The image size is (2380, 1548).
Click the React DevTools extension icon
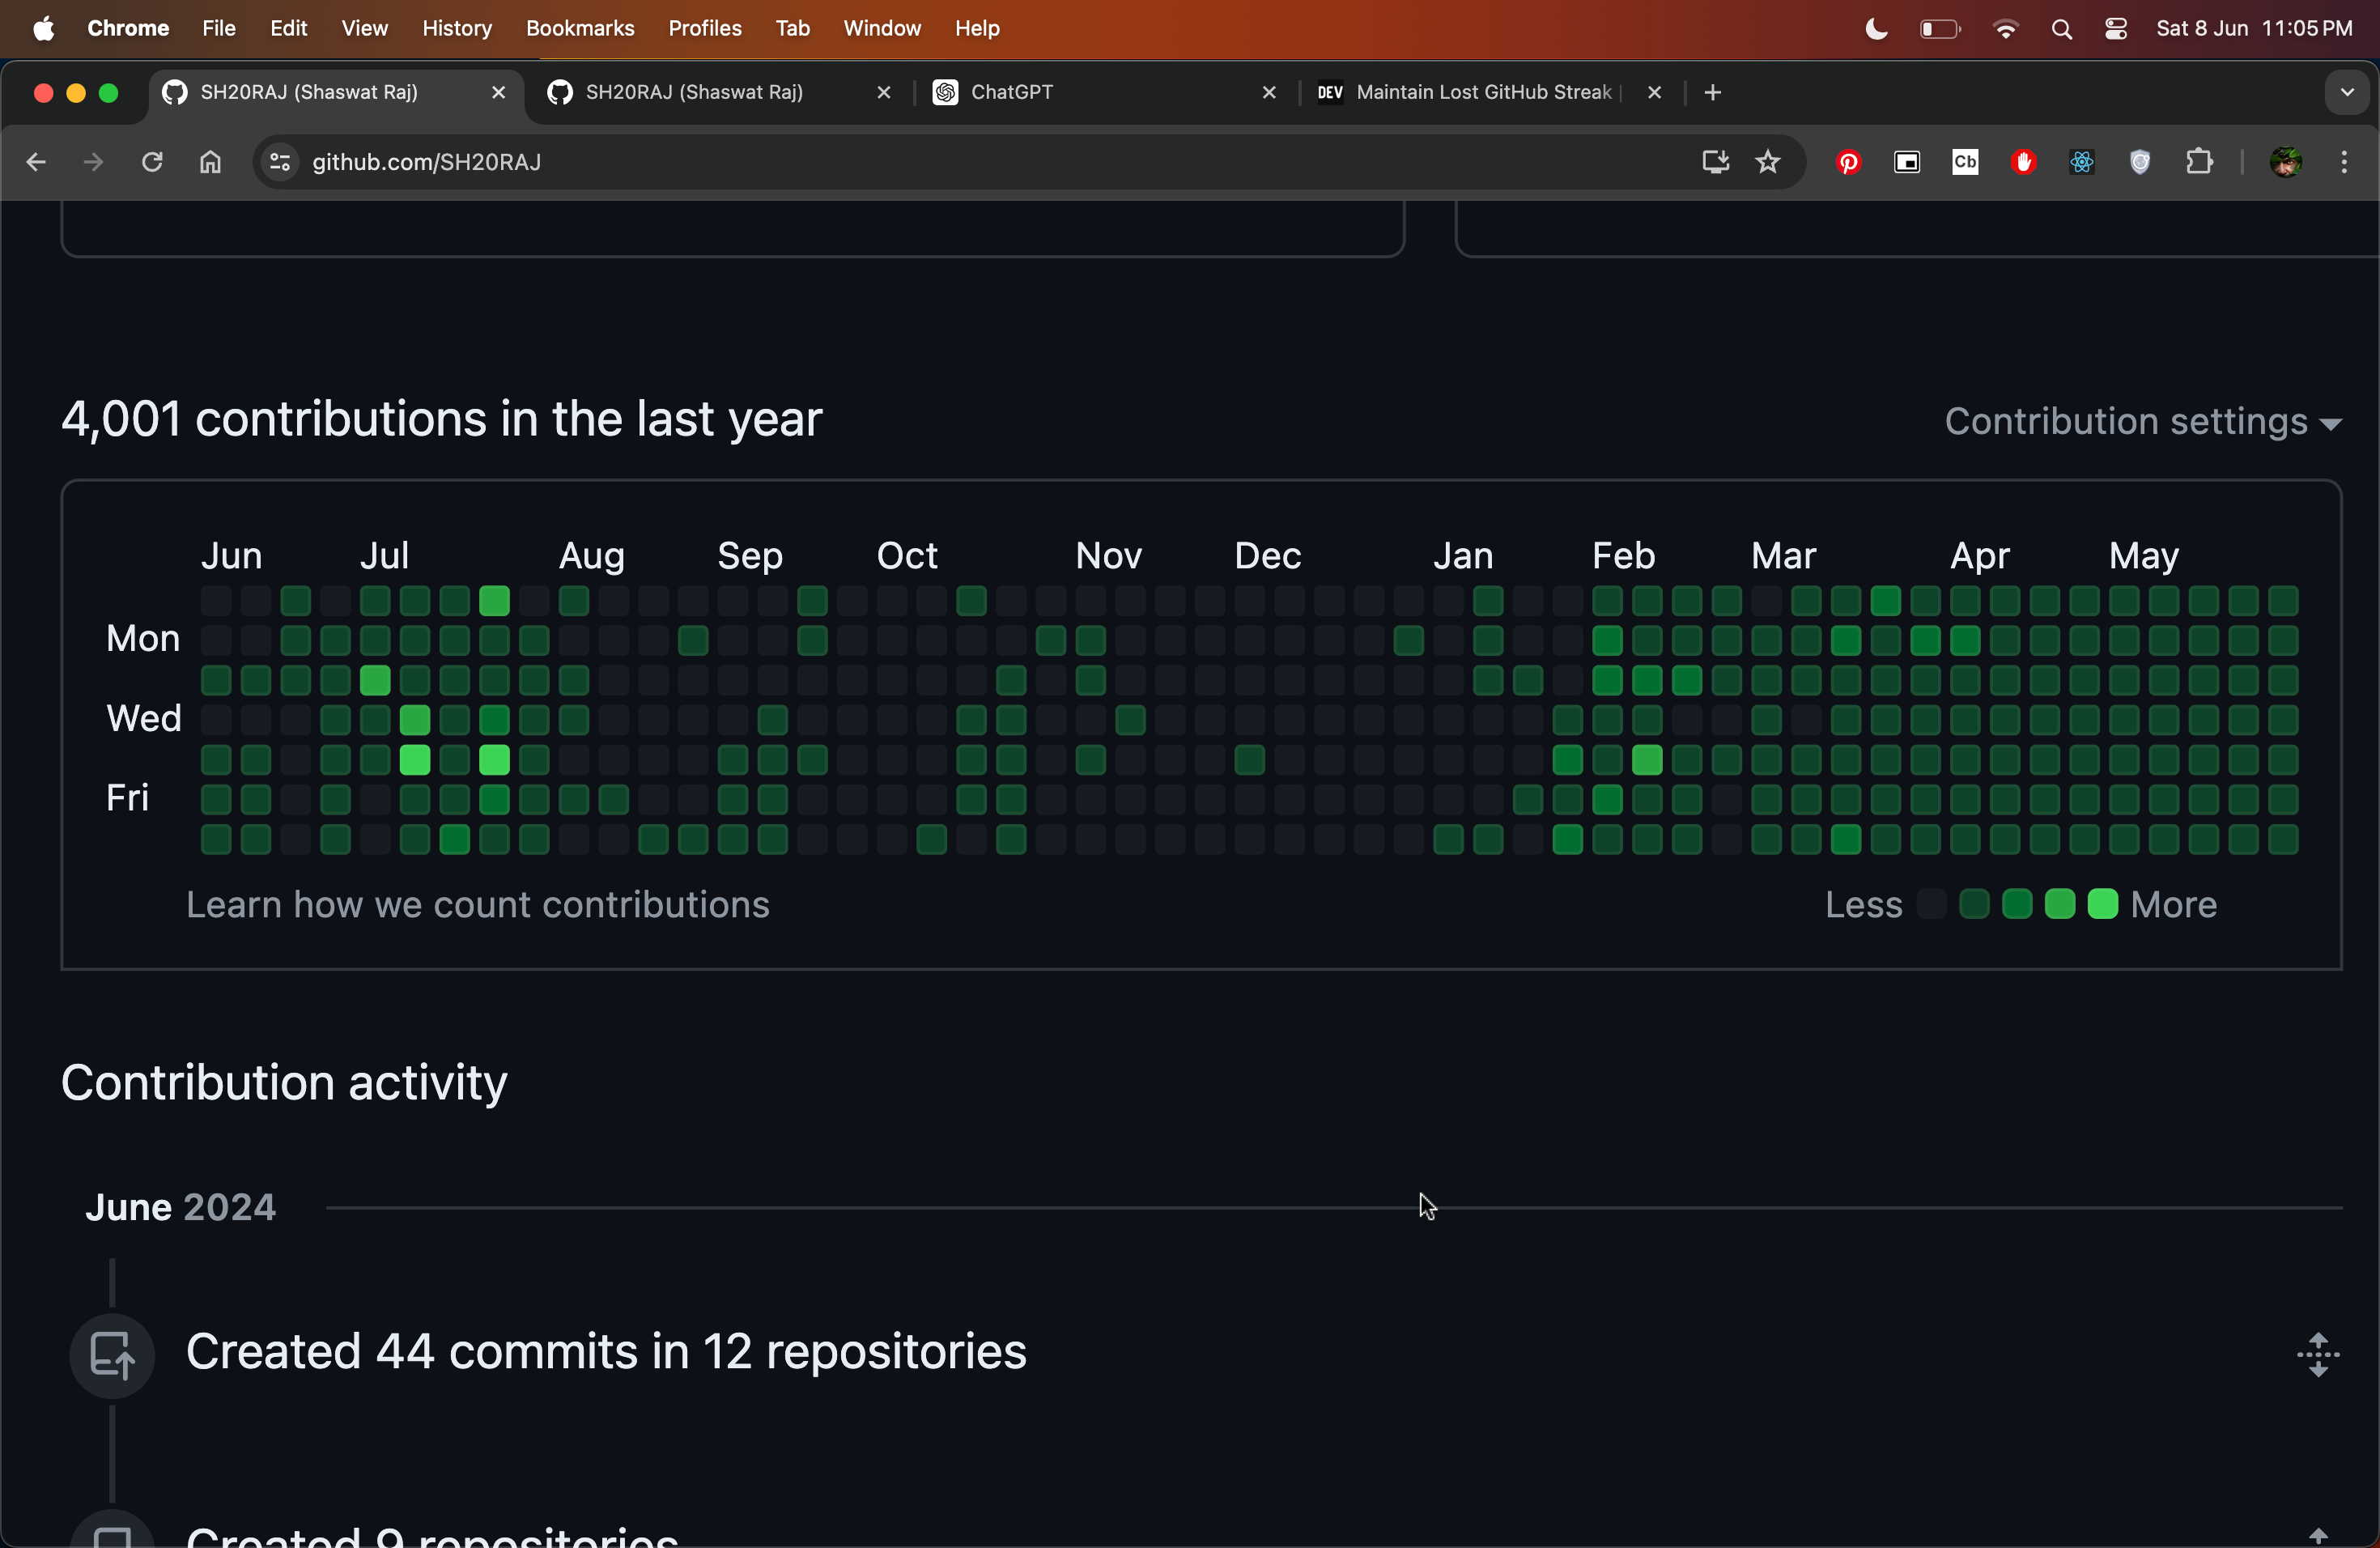point(2081,162)
